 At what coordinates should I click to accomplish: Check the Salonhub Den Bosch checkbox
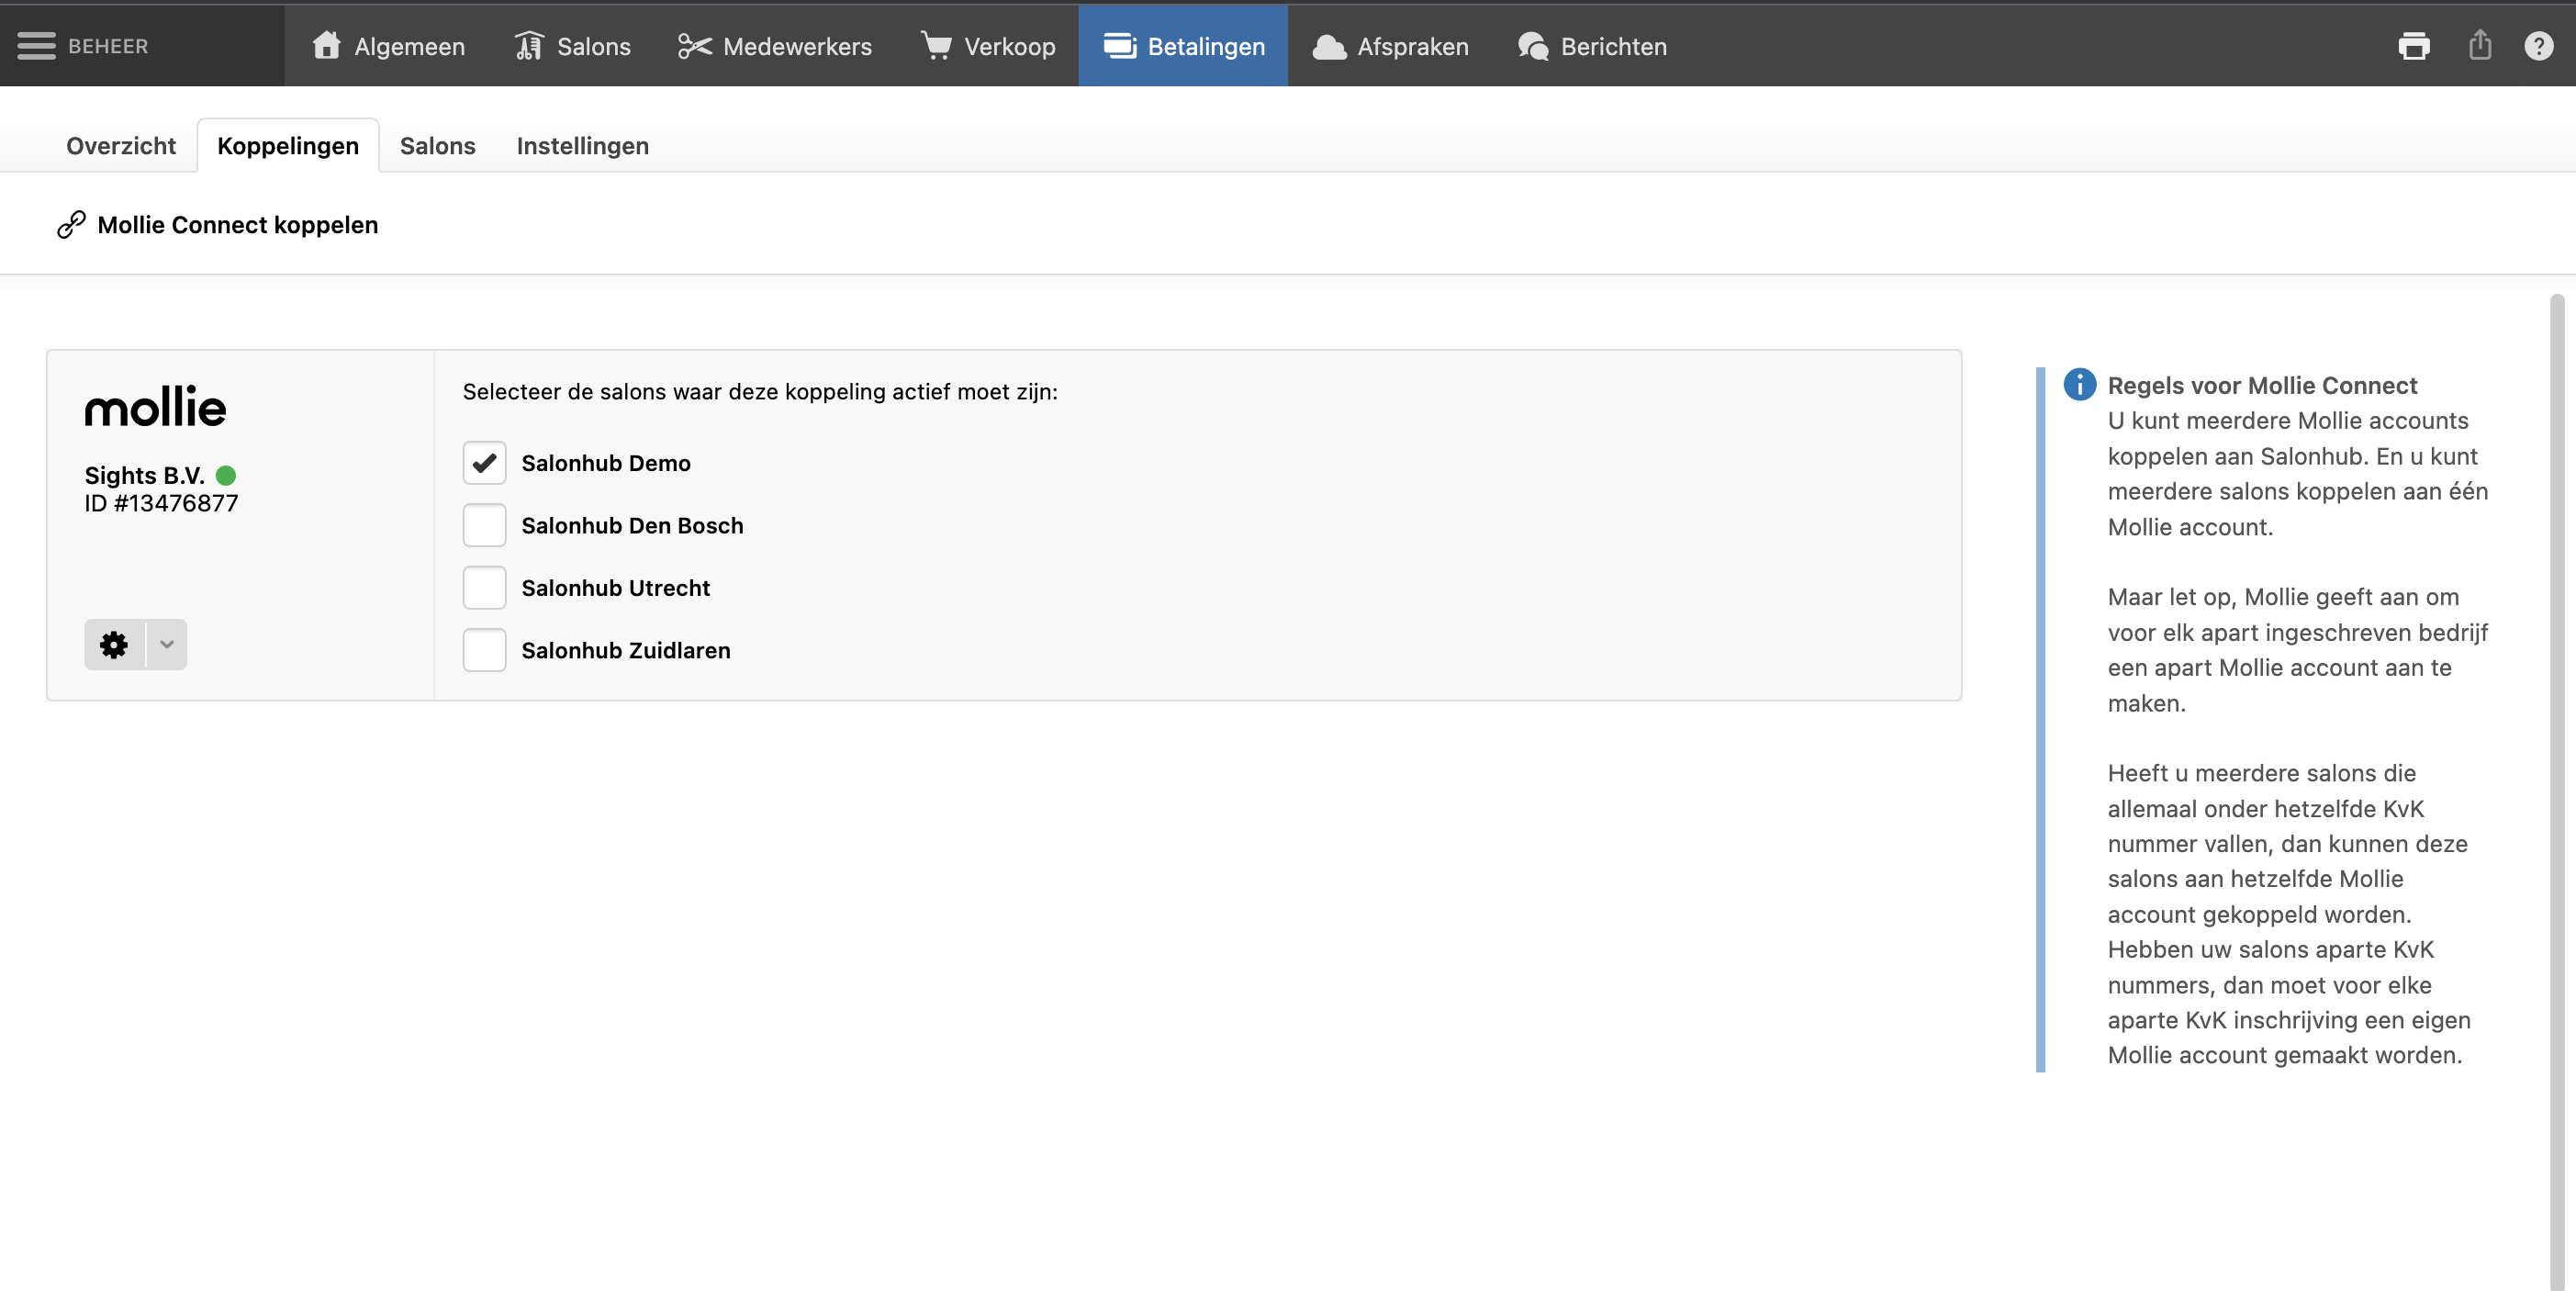pos(484,526)
